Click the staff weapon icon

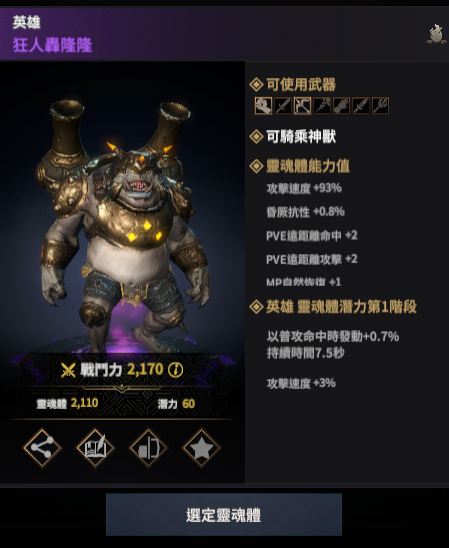pyautogui.click(x=322, y=106)
